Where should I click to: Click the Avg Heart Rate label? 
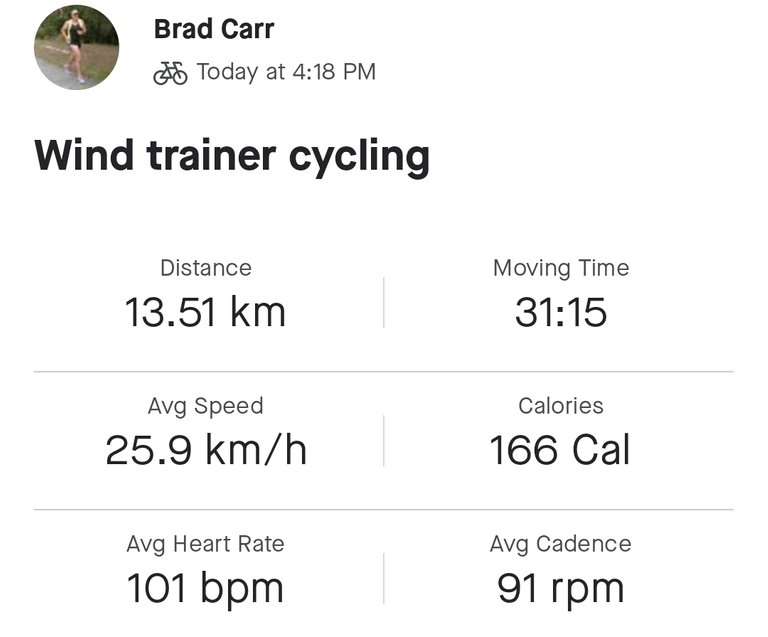[206, 544]
